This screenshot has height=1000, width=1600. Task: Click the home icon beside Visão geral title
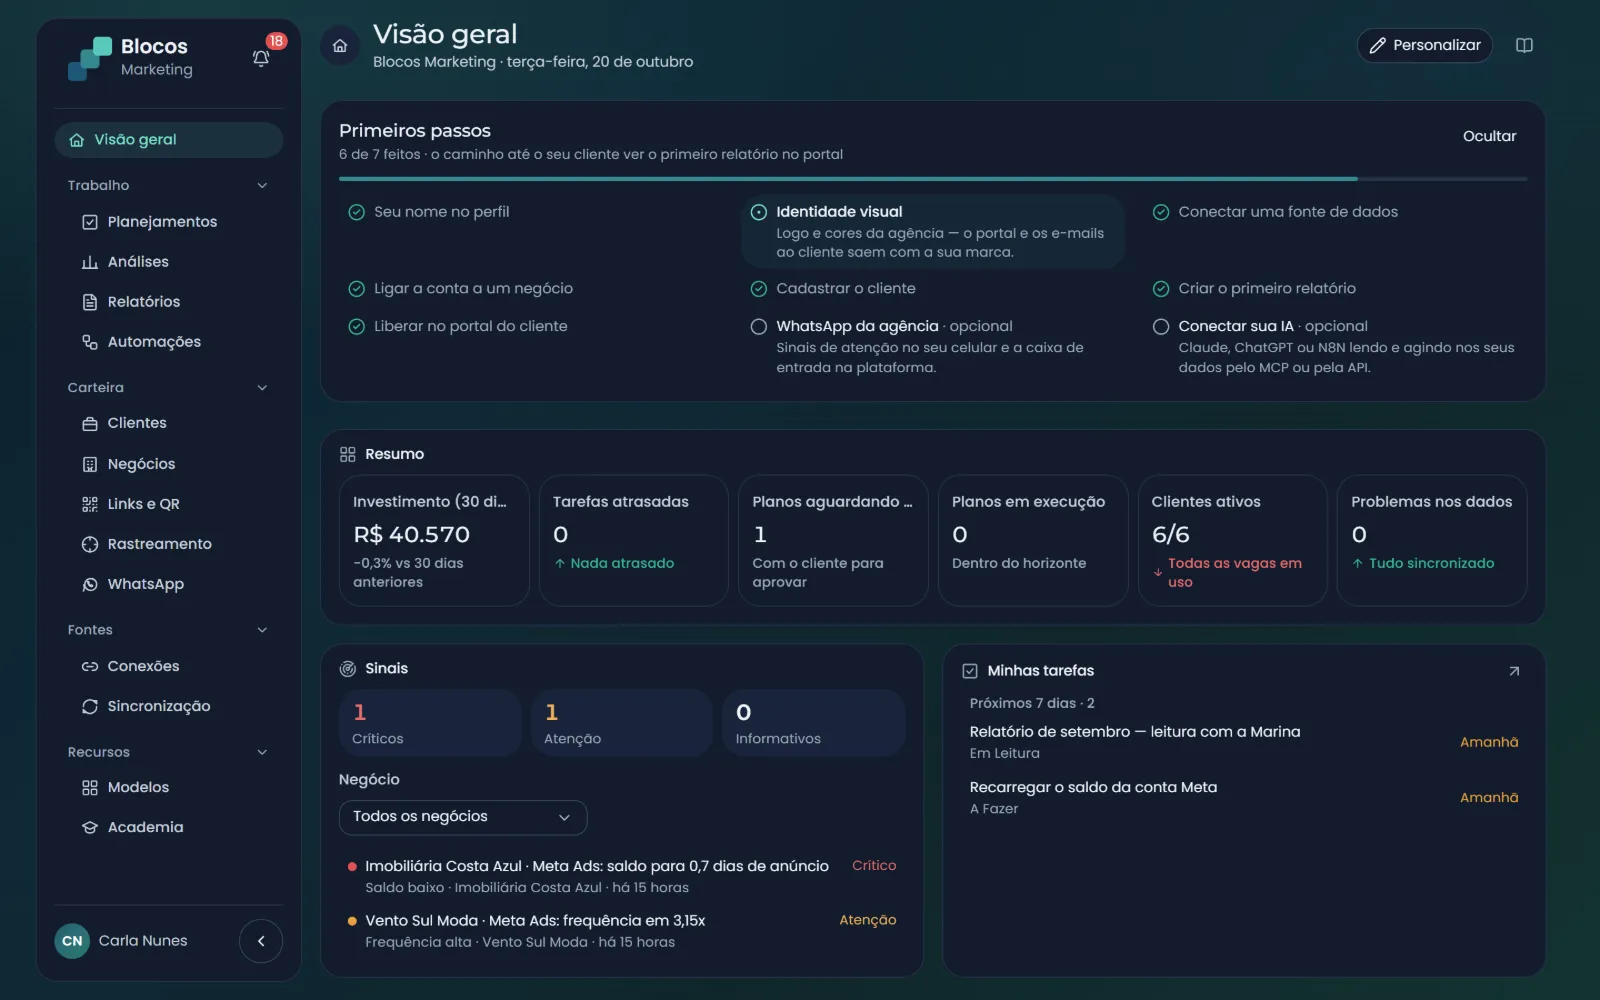[340, 46]
